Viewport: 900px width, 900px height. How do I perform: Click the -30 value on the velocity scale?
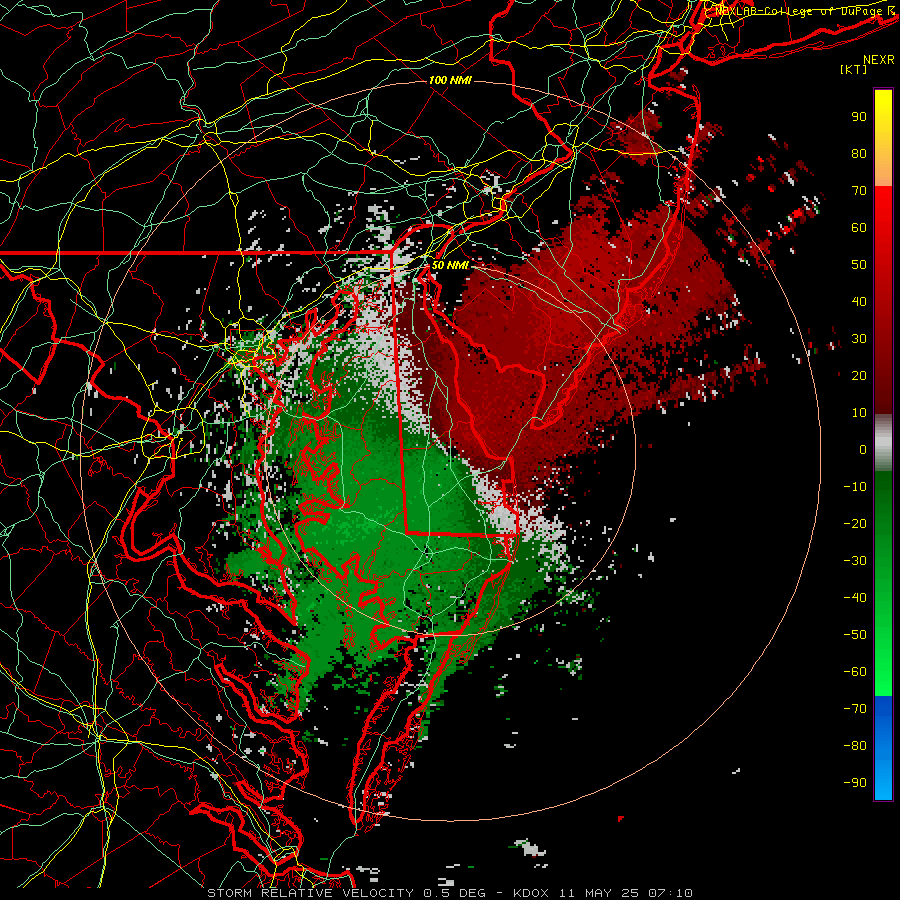coord(855,561)
